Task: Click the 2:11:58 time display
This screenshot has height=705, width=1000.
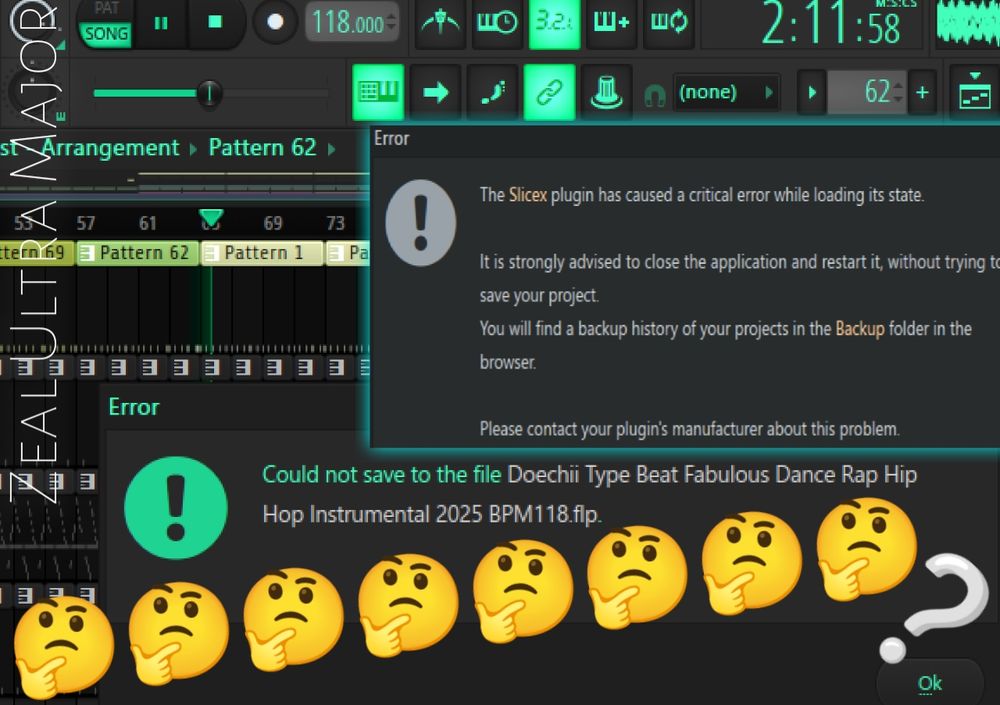Action: (x=831, y=24)
